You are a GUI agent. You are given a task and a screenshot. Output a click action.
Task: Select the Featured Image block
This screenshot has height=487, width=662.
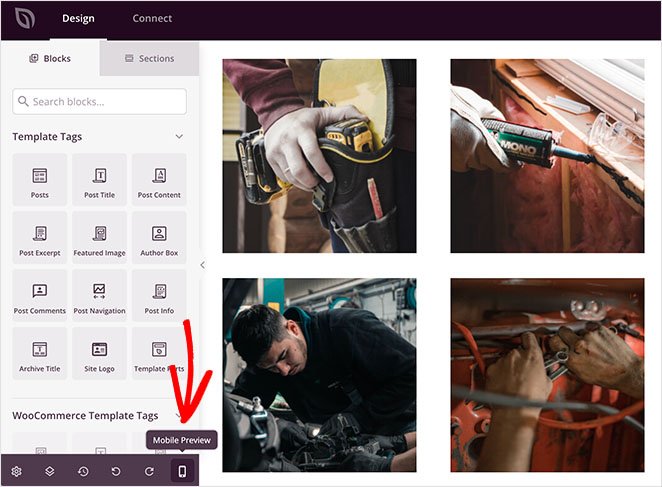(99, 237)
